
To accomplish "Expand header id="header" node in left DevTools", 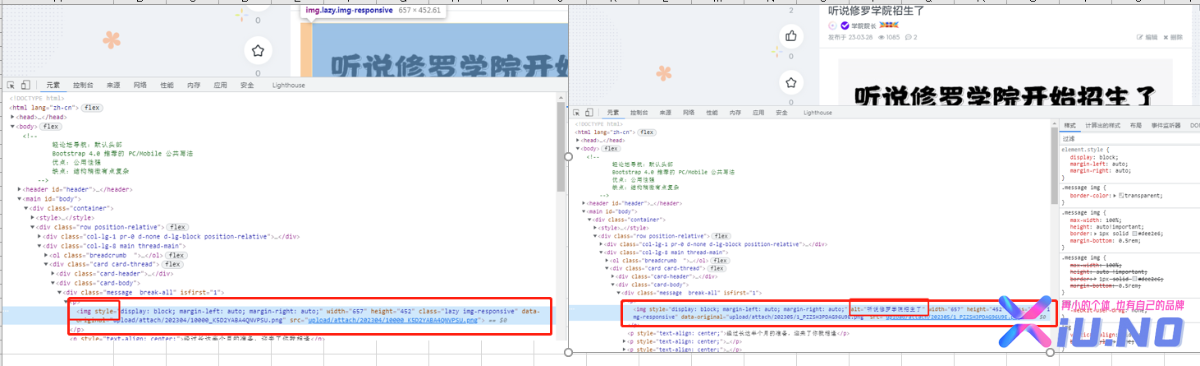I will pos(20,189).
